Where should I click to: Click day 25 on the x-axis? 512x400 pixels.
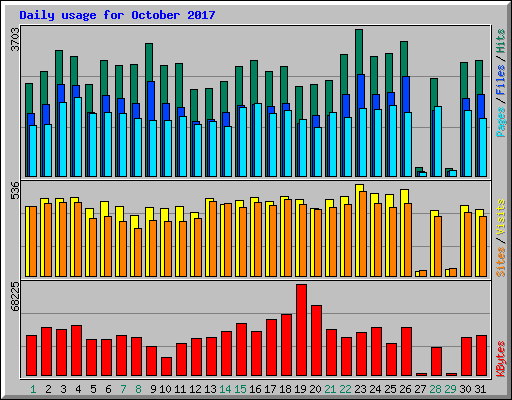point(390,389)
